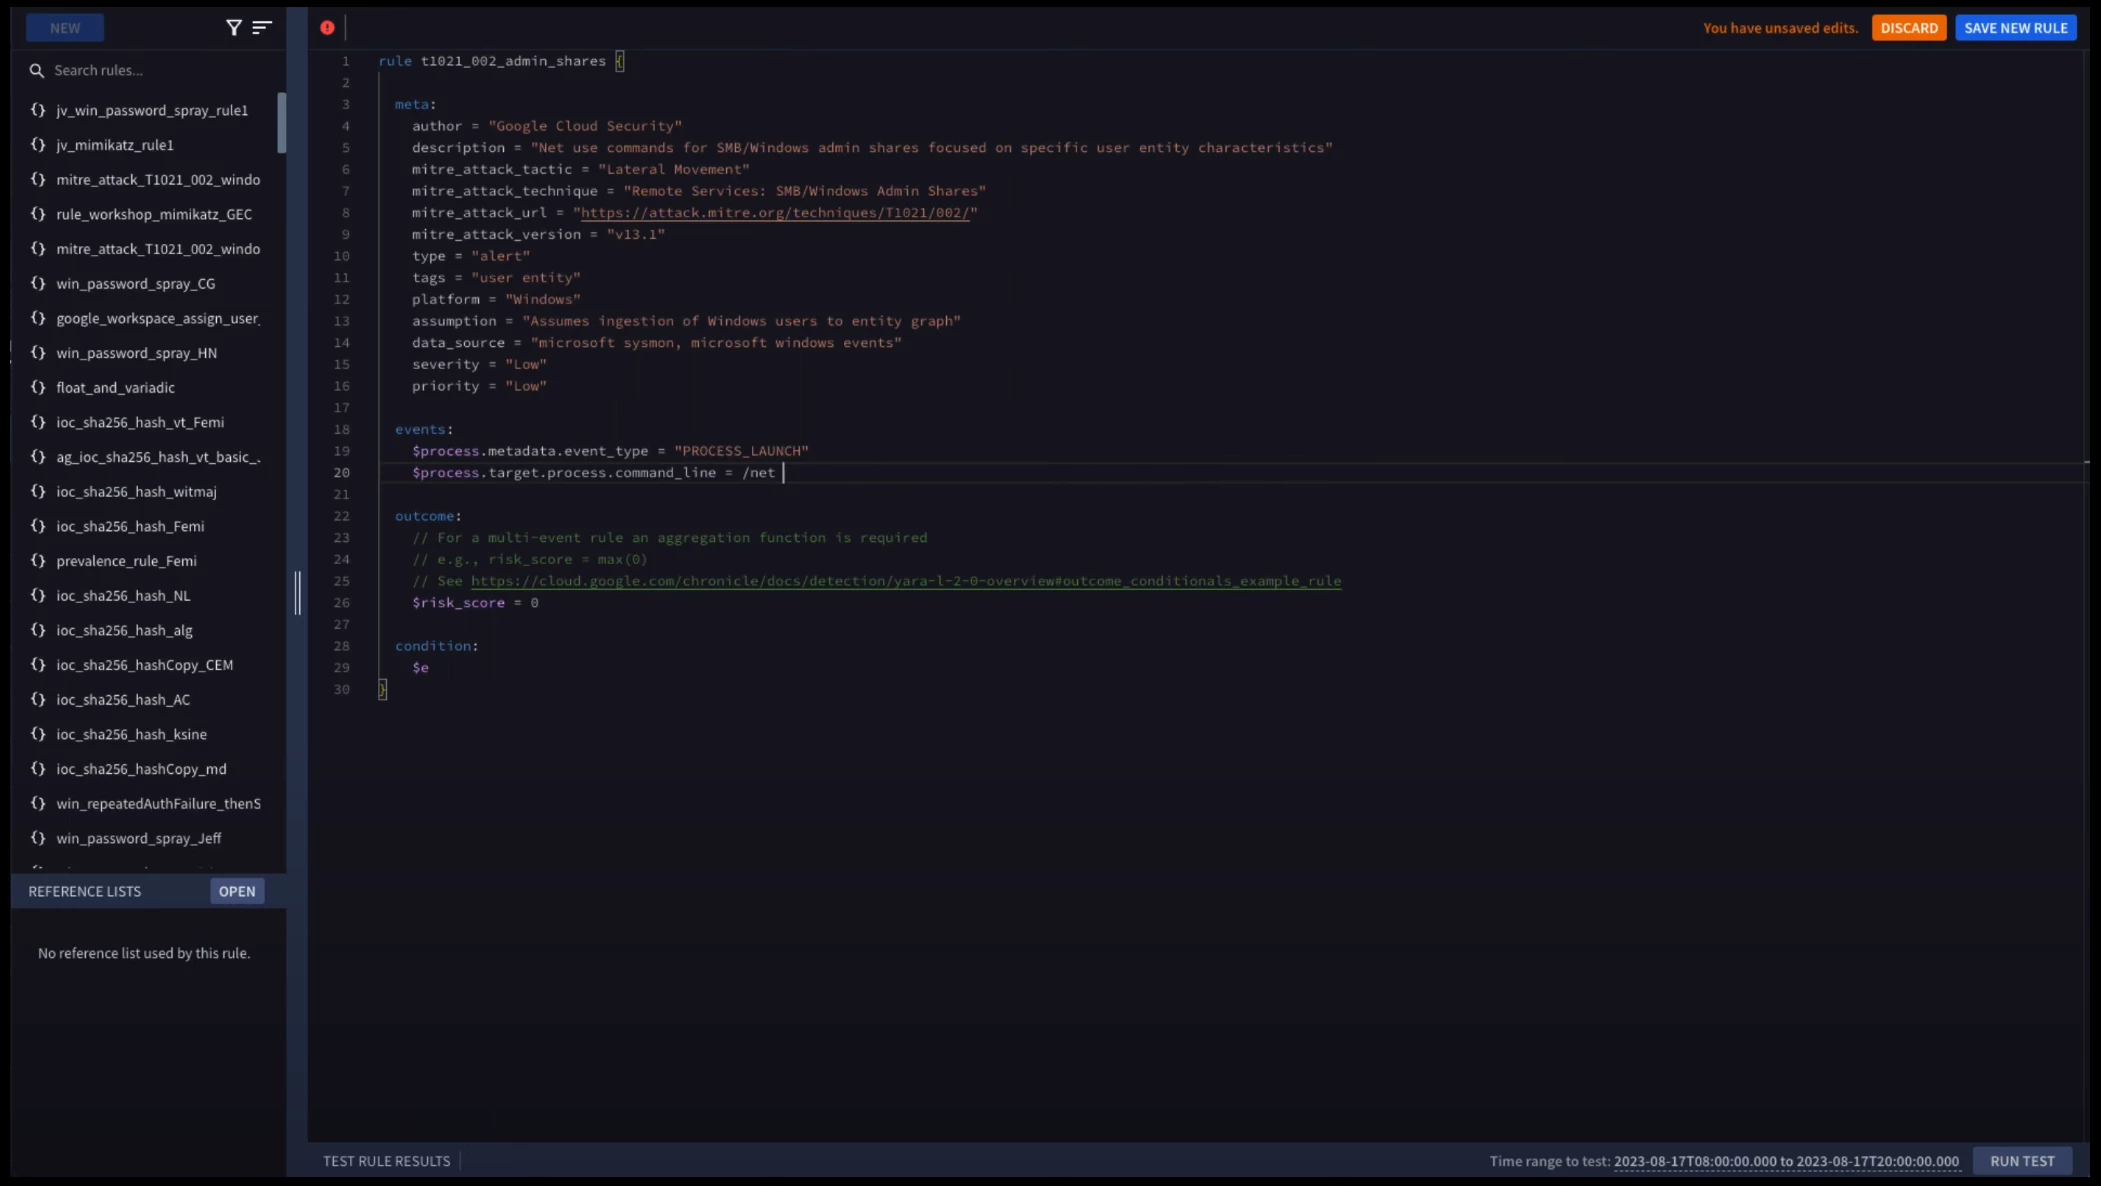Viewport: 2101px width, 1186px height.
Task: Open the yara-l-2-0-overview documentation link
Action: pos(906,581)
